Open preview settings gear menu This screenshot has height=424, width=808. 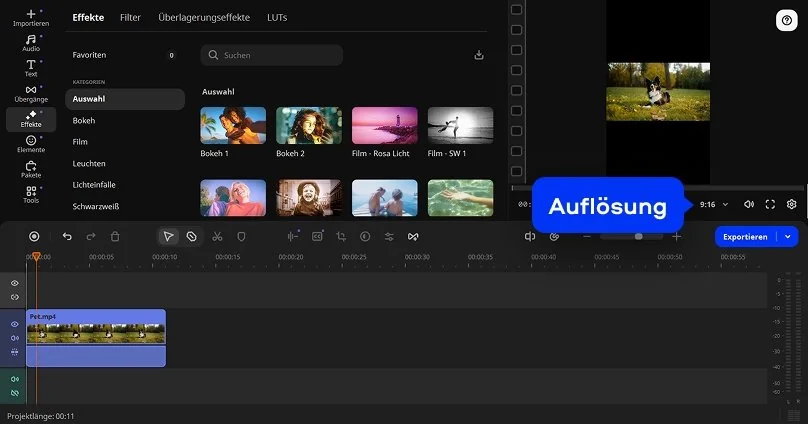[x=791, y=204]
